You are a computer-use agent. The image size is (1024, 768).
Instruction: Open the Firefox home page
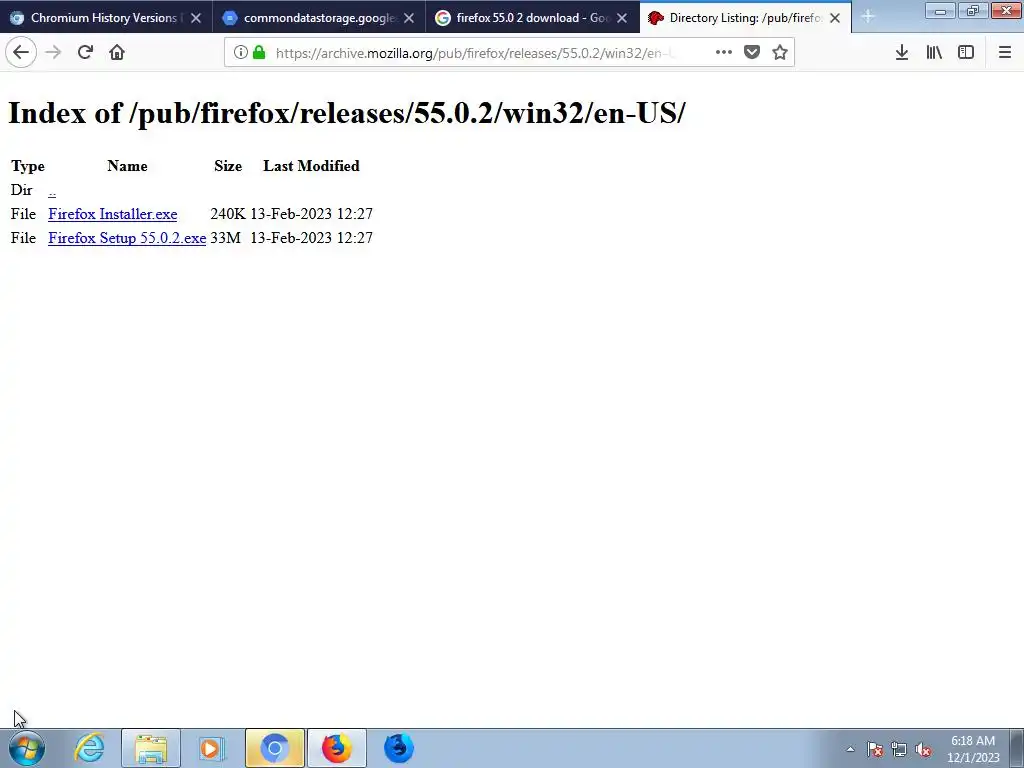click(x=117, y=52)
